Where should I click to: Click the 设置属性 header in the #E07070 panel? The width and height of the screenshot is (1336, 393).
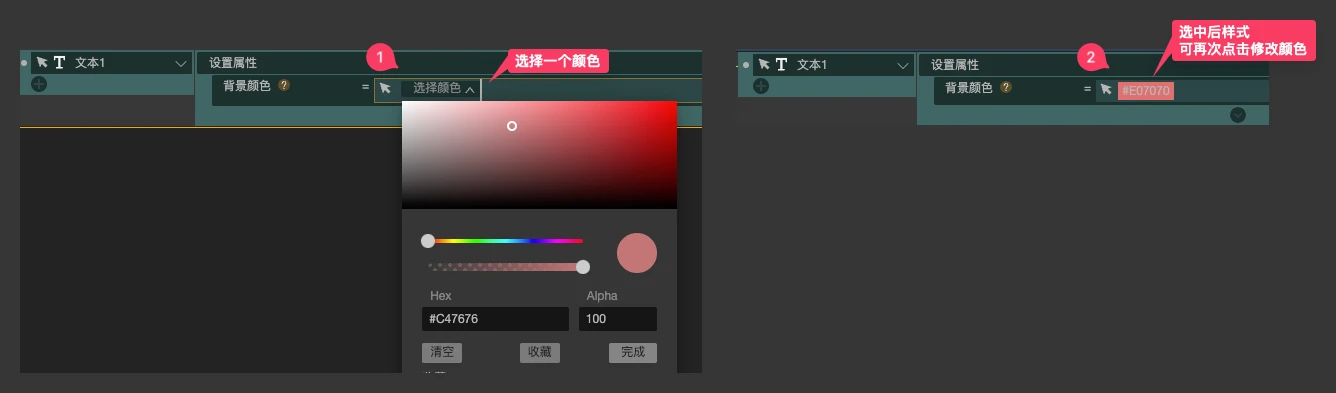pos(955,65)
